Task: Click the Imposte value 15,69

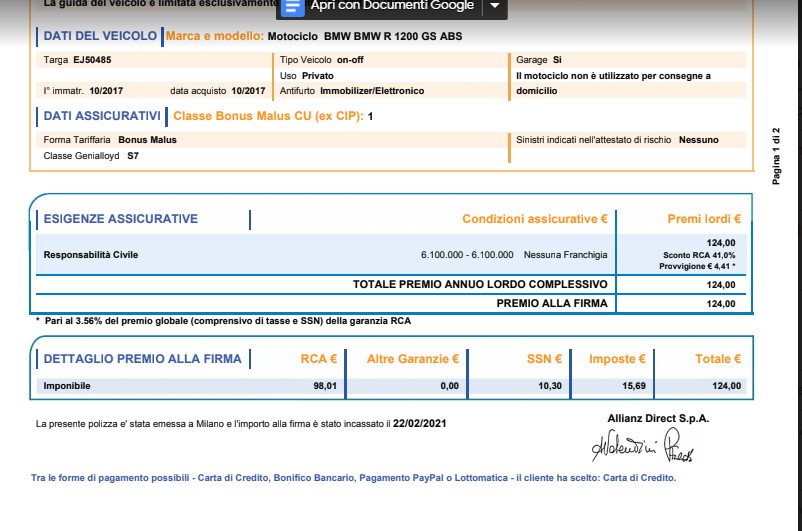Action: [x=634, y=386]
